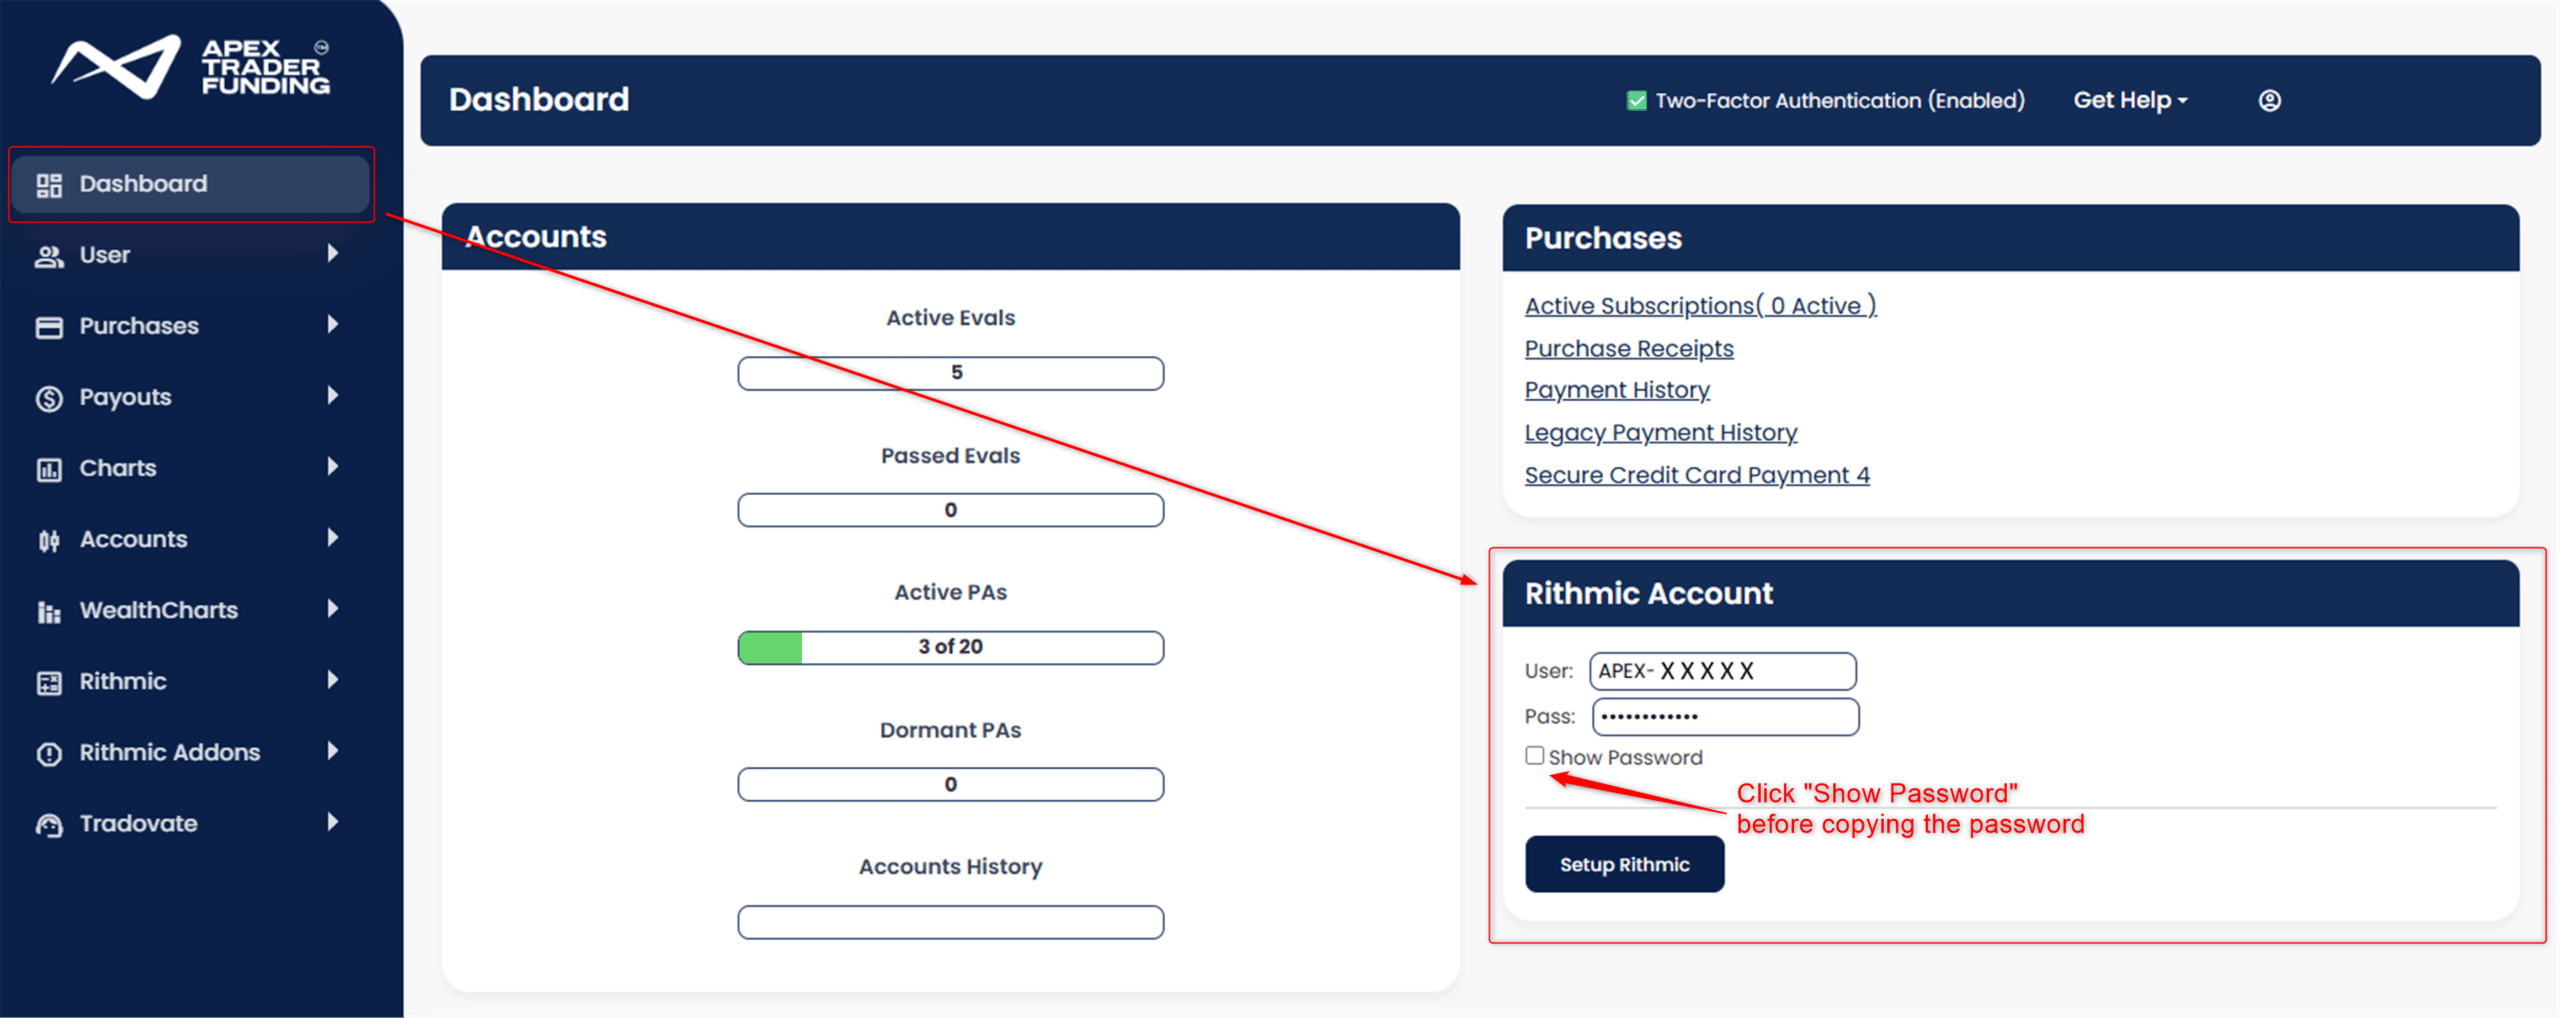Screen dimensions: 2560x1018
Task: Expand the Payouts submenu arrow
Action: (333, 395)
